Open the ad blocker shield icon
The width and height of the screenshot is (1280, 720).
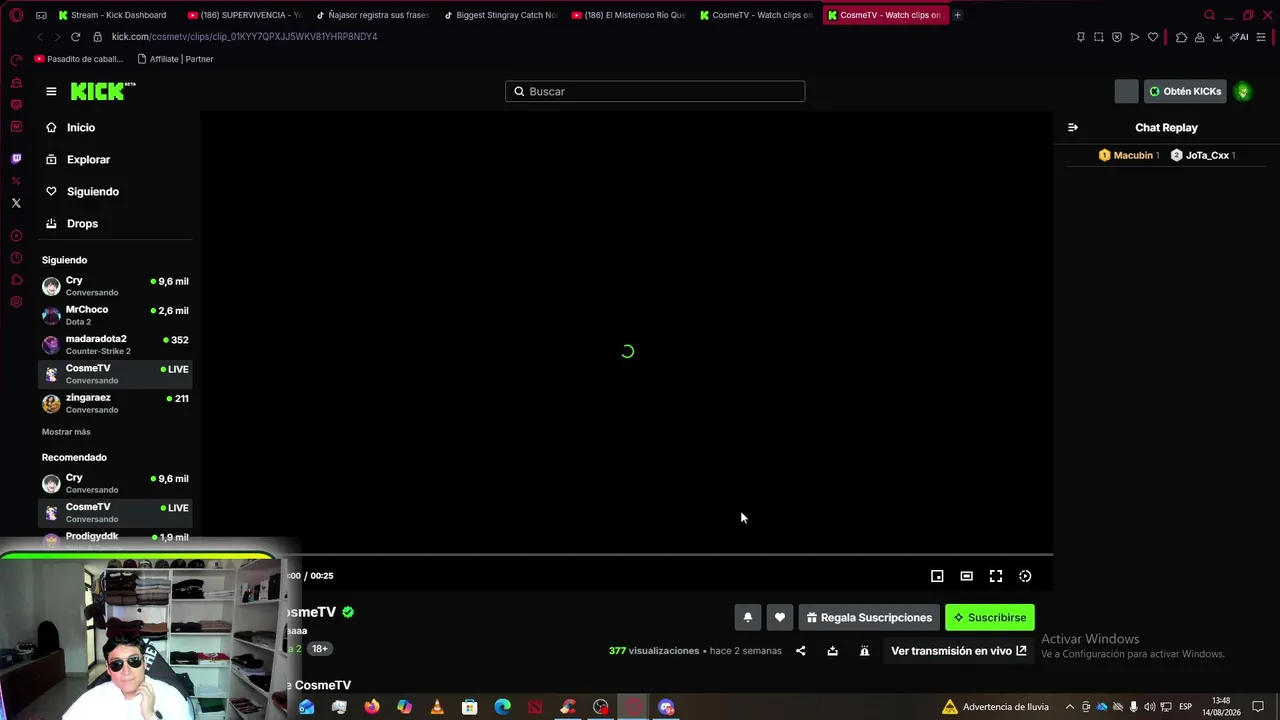pos(1117,37)
